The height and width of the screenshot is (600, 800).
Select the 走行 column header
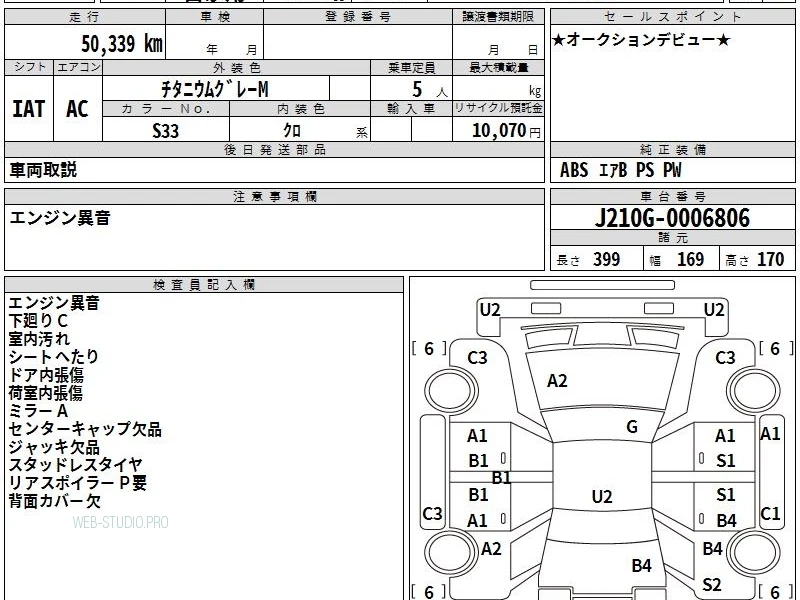coord(85,17)
